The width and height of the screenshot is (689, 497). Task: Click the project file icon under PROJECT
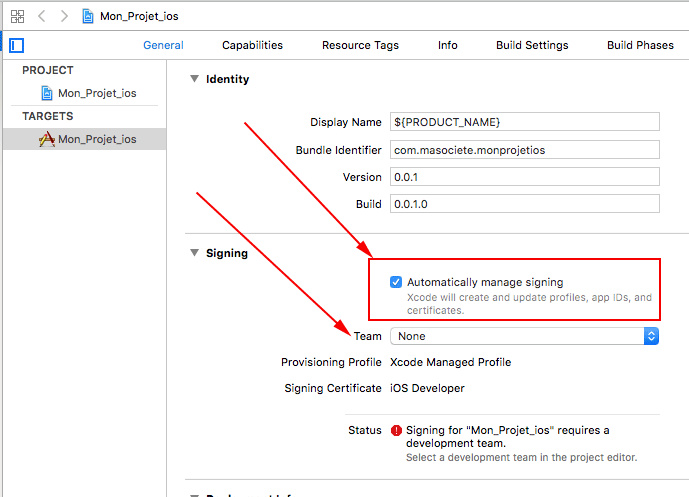(47, 93)
